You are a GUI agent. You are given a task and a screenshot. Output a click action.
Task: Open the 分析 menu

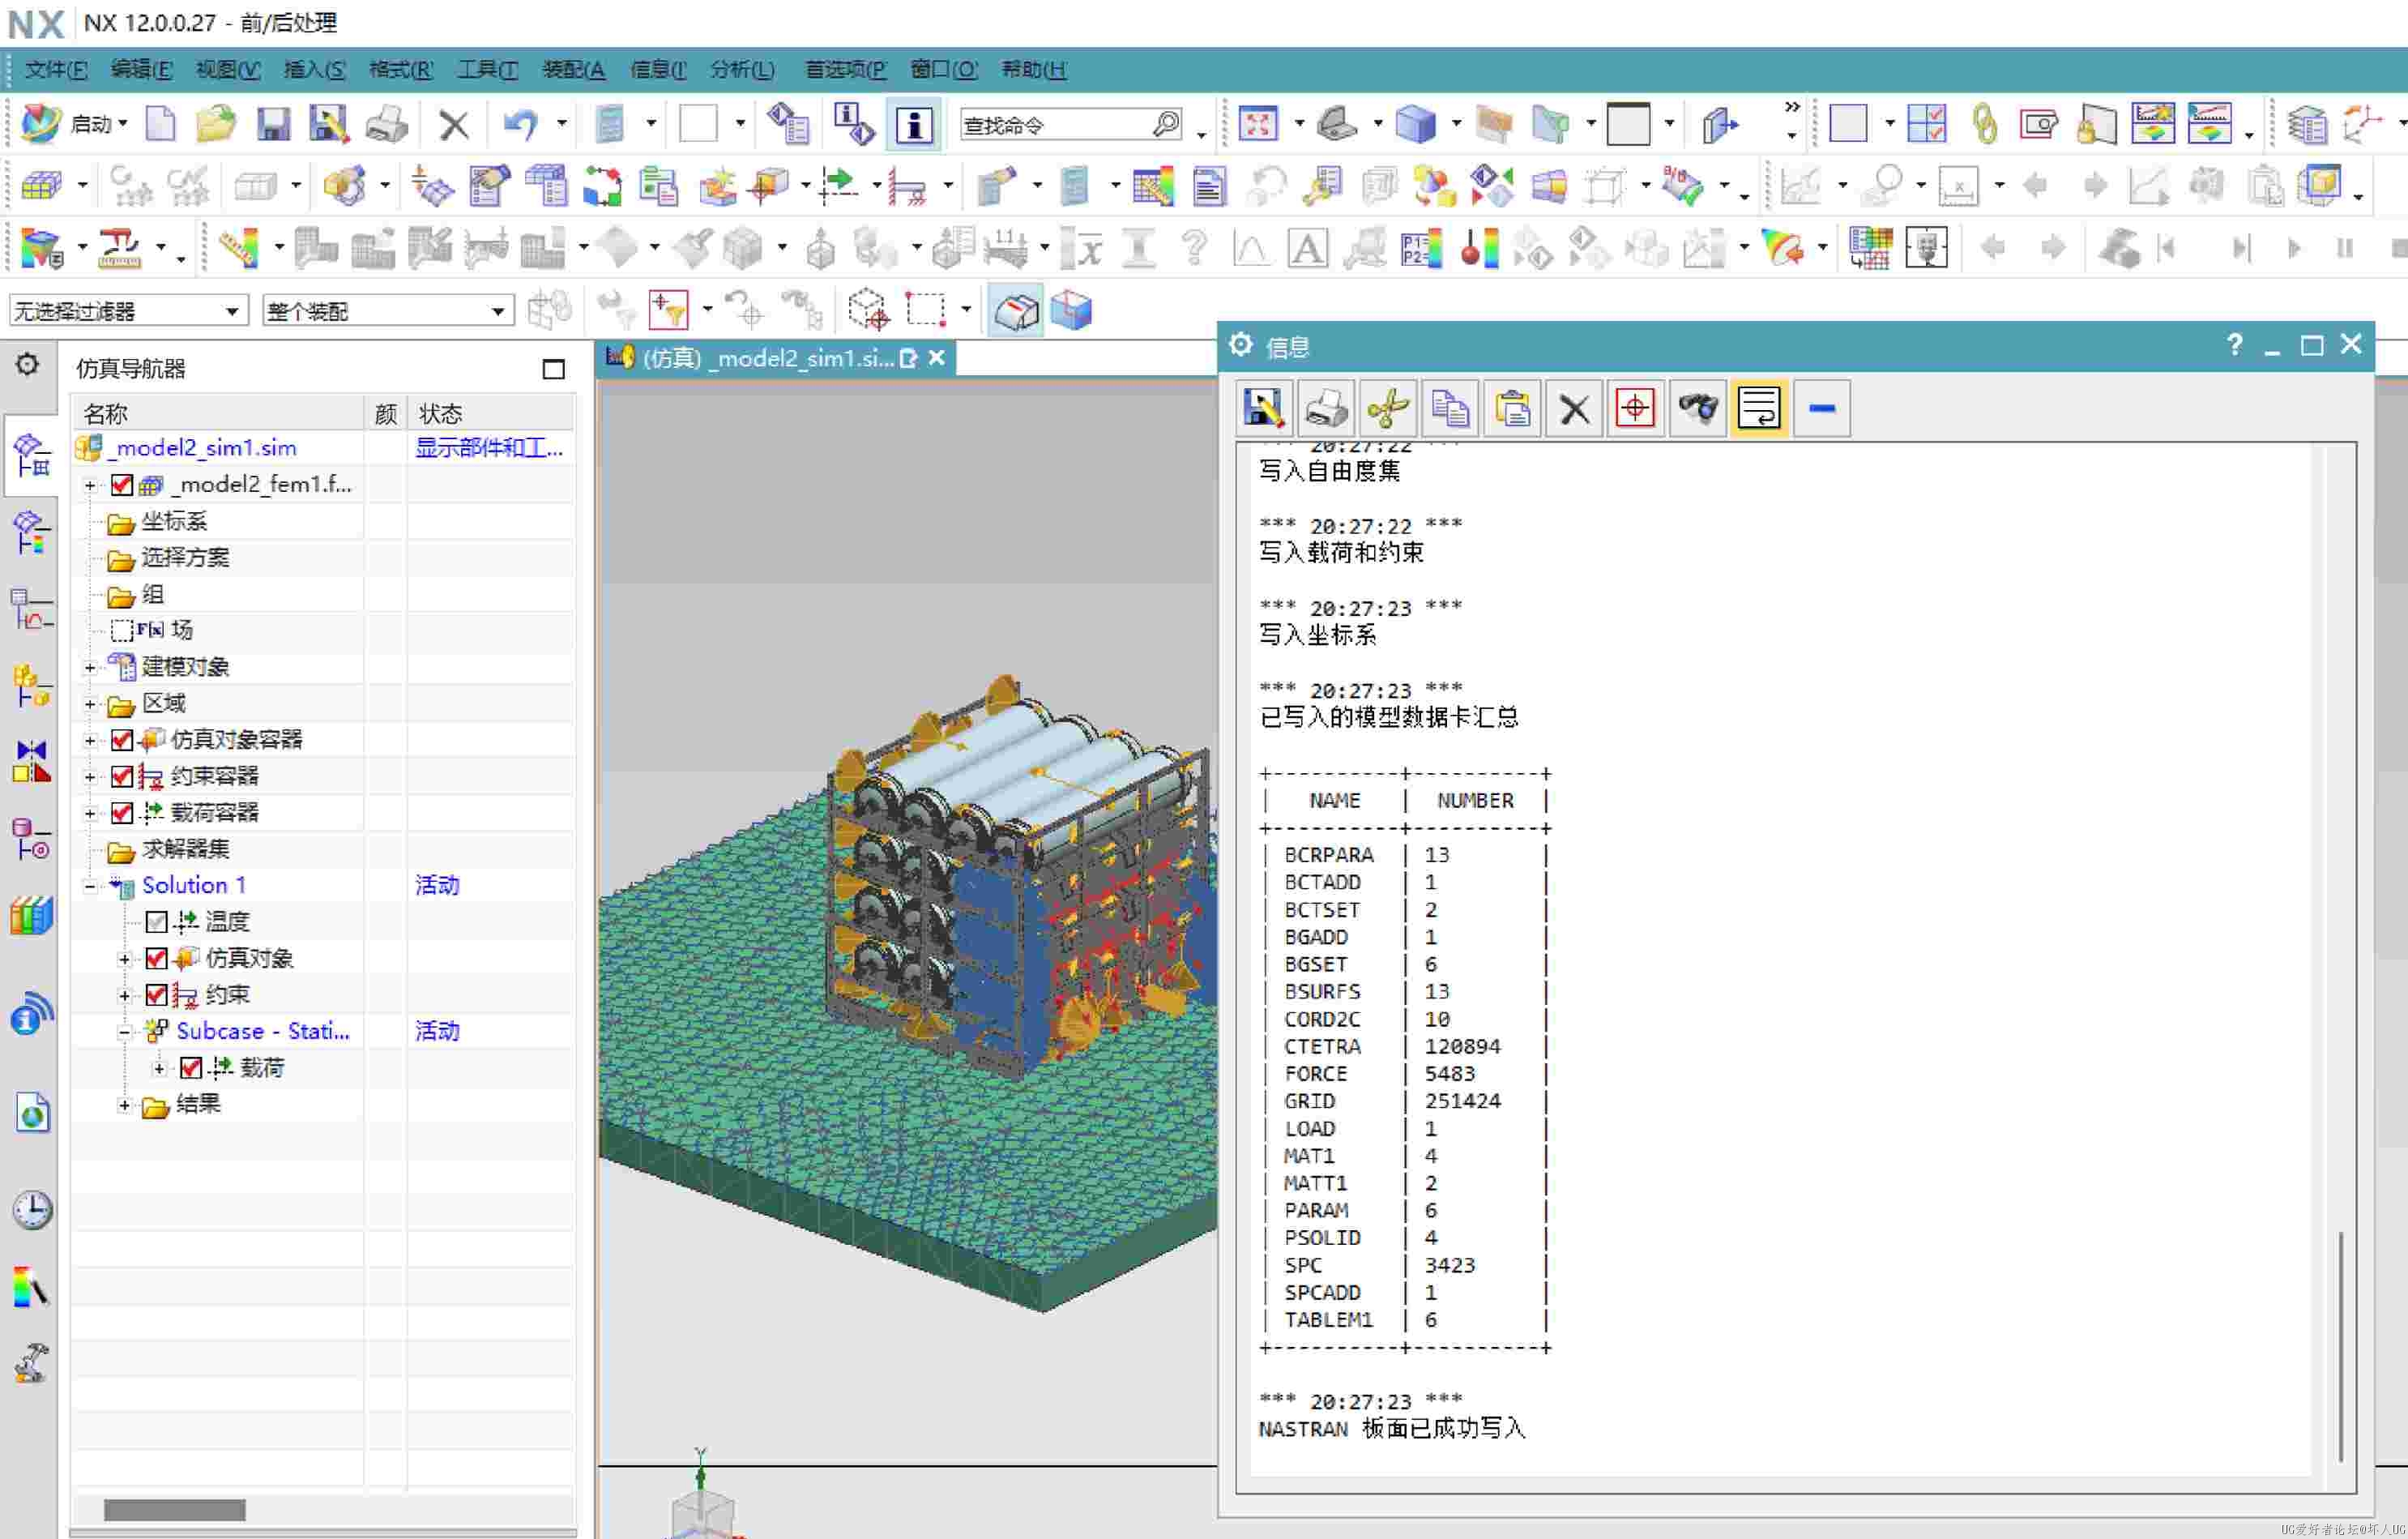[741, 69]
